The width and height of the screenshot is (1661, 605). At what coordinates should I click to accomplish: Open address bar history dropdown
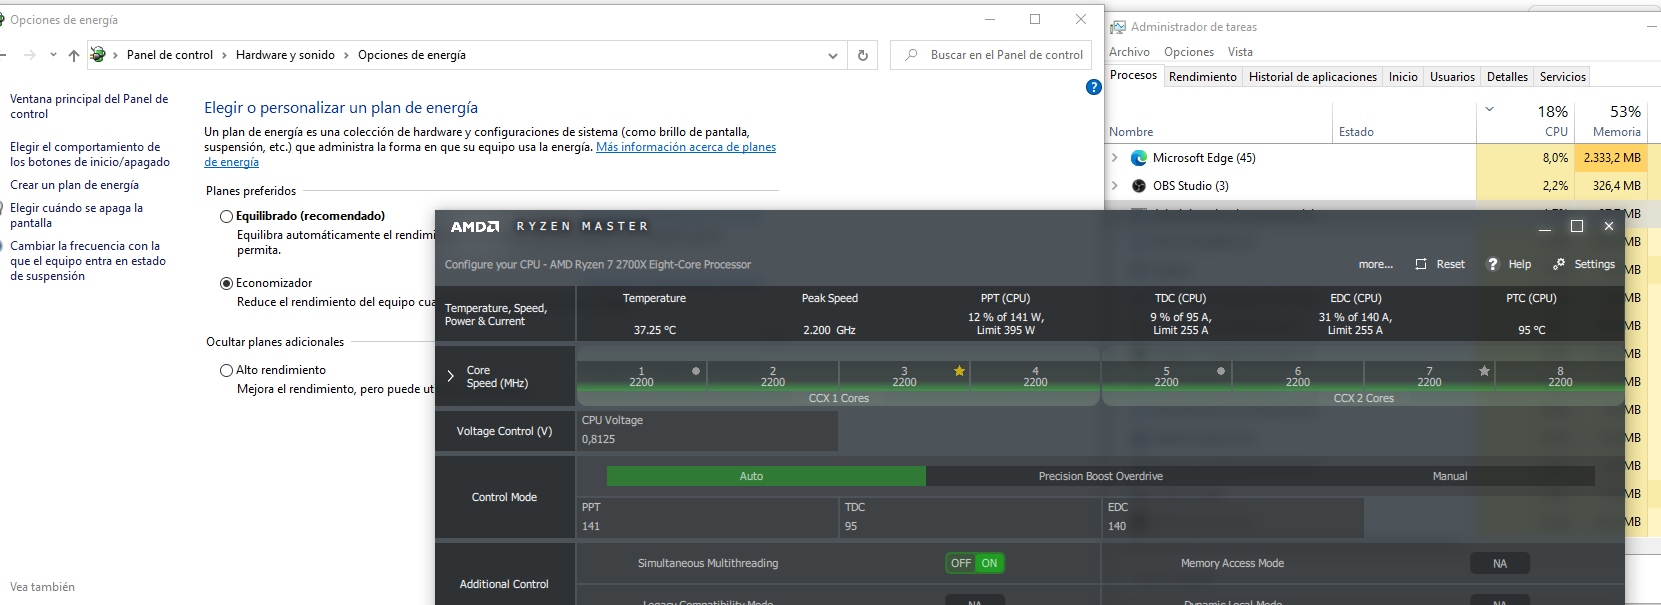point(833,56)
